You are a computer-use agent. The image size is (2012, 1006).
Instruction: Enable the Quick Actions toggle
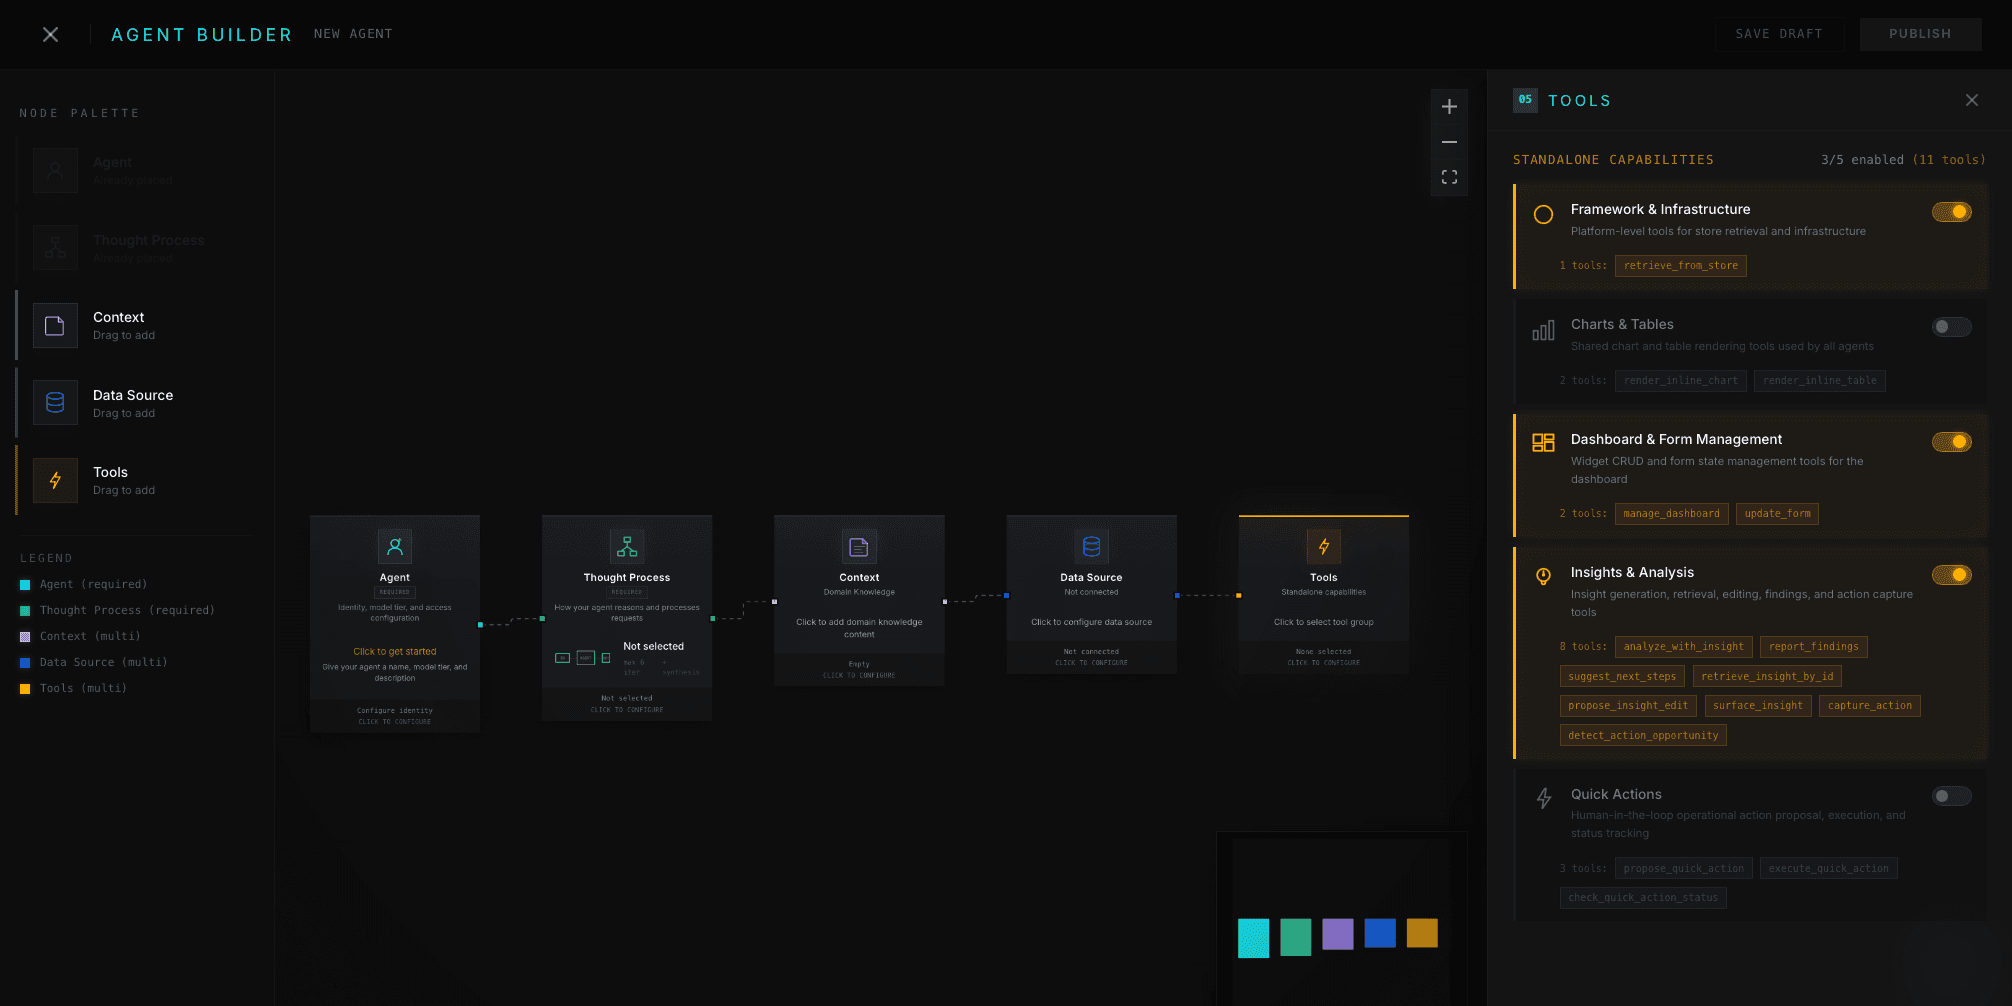(1951, 796)
